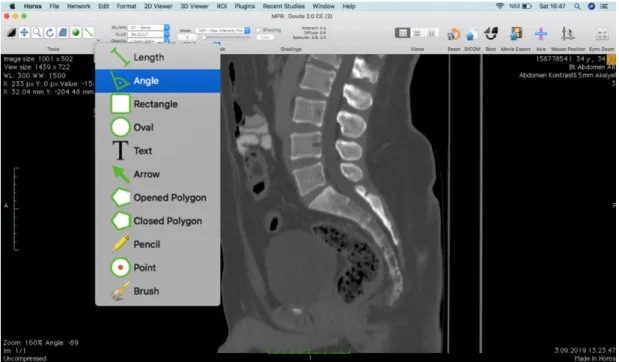Open the ROI menu in menu bar
Screen dimensions: 619x362
point(221,6)
